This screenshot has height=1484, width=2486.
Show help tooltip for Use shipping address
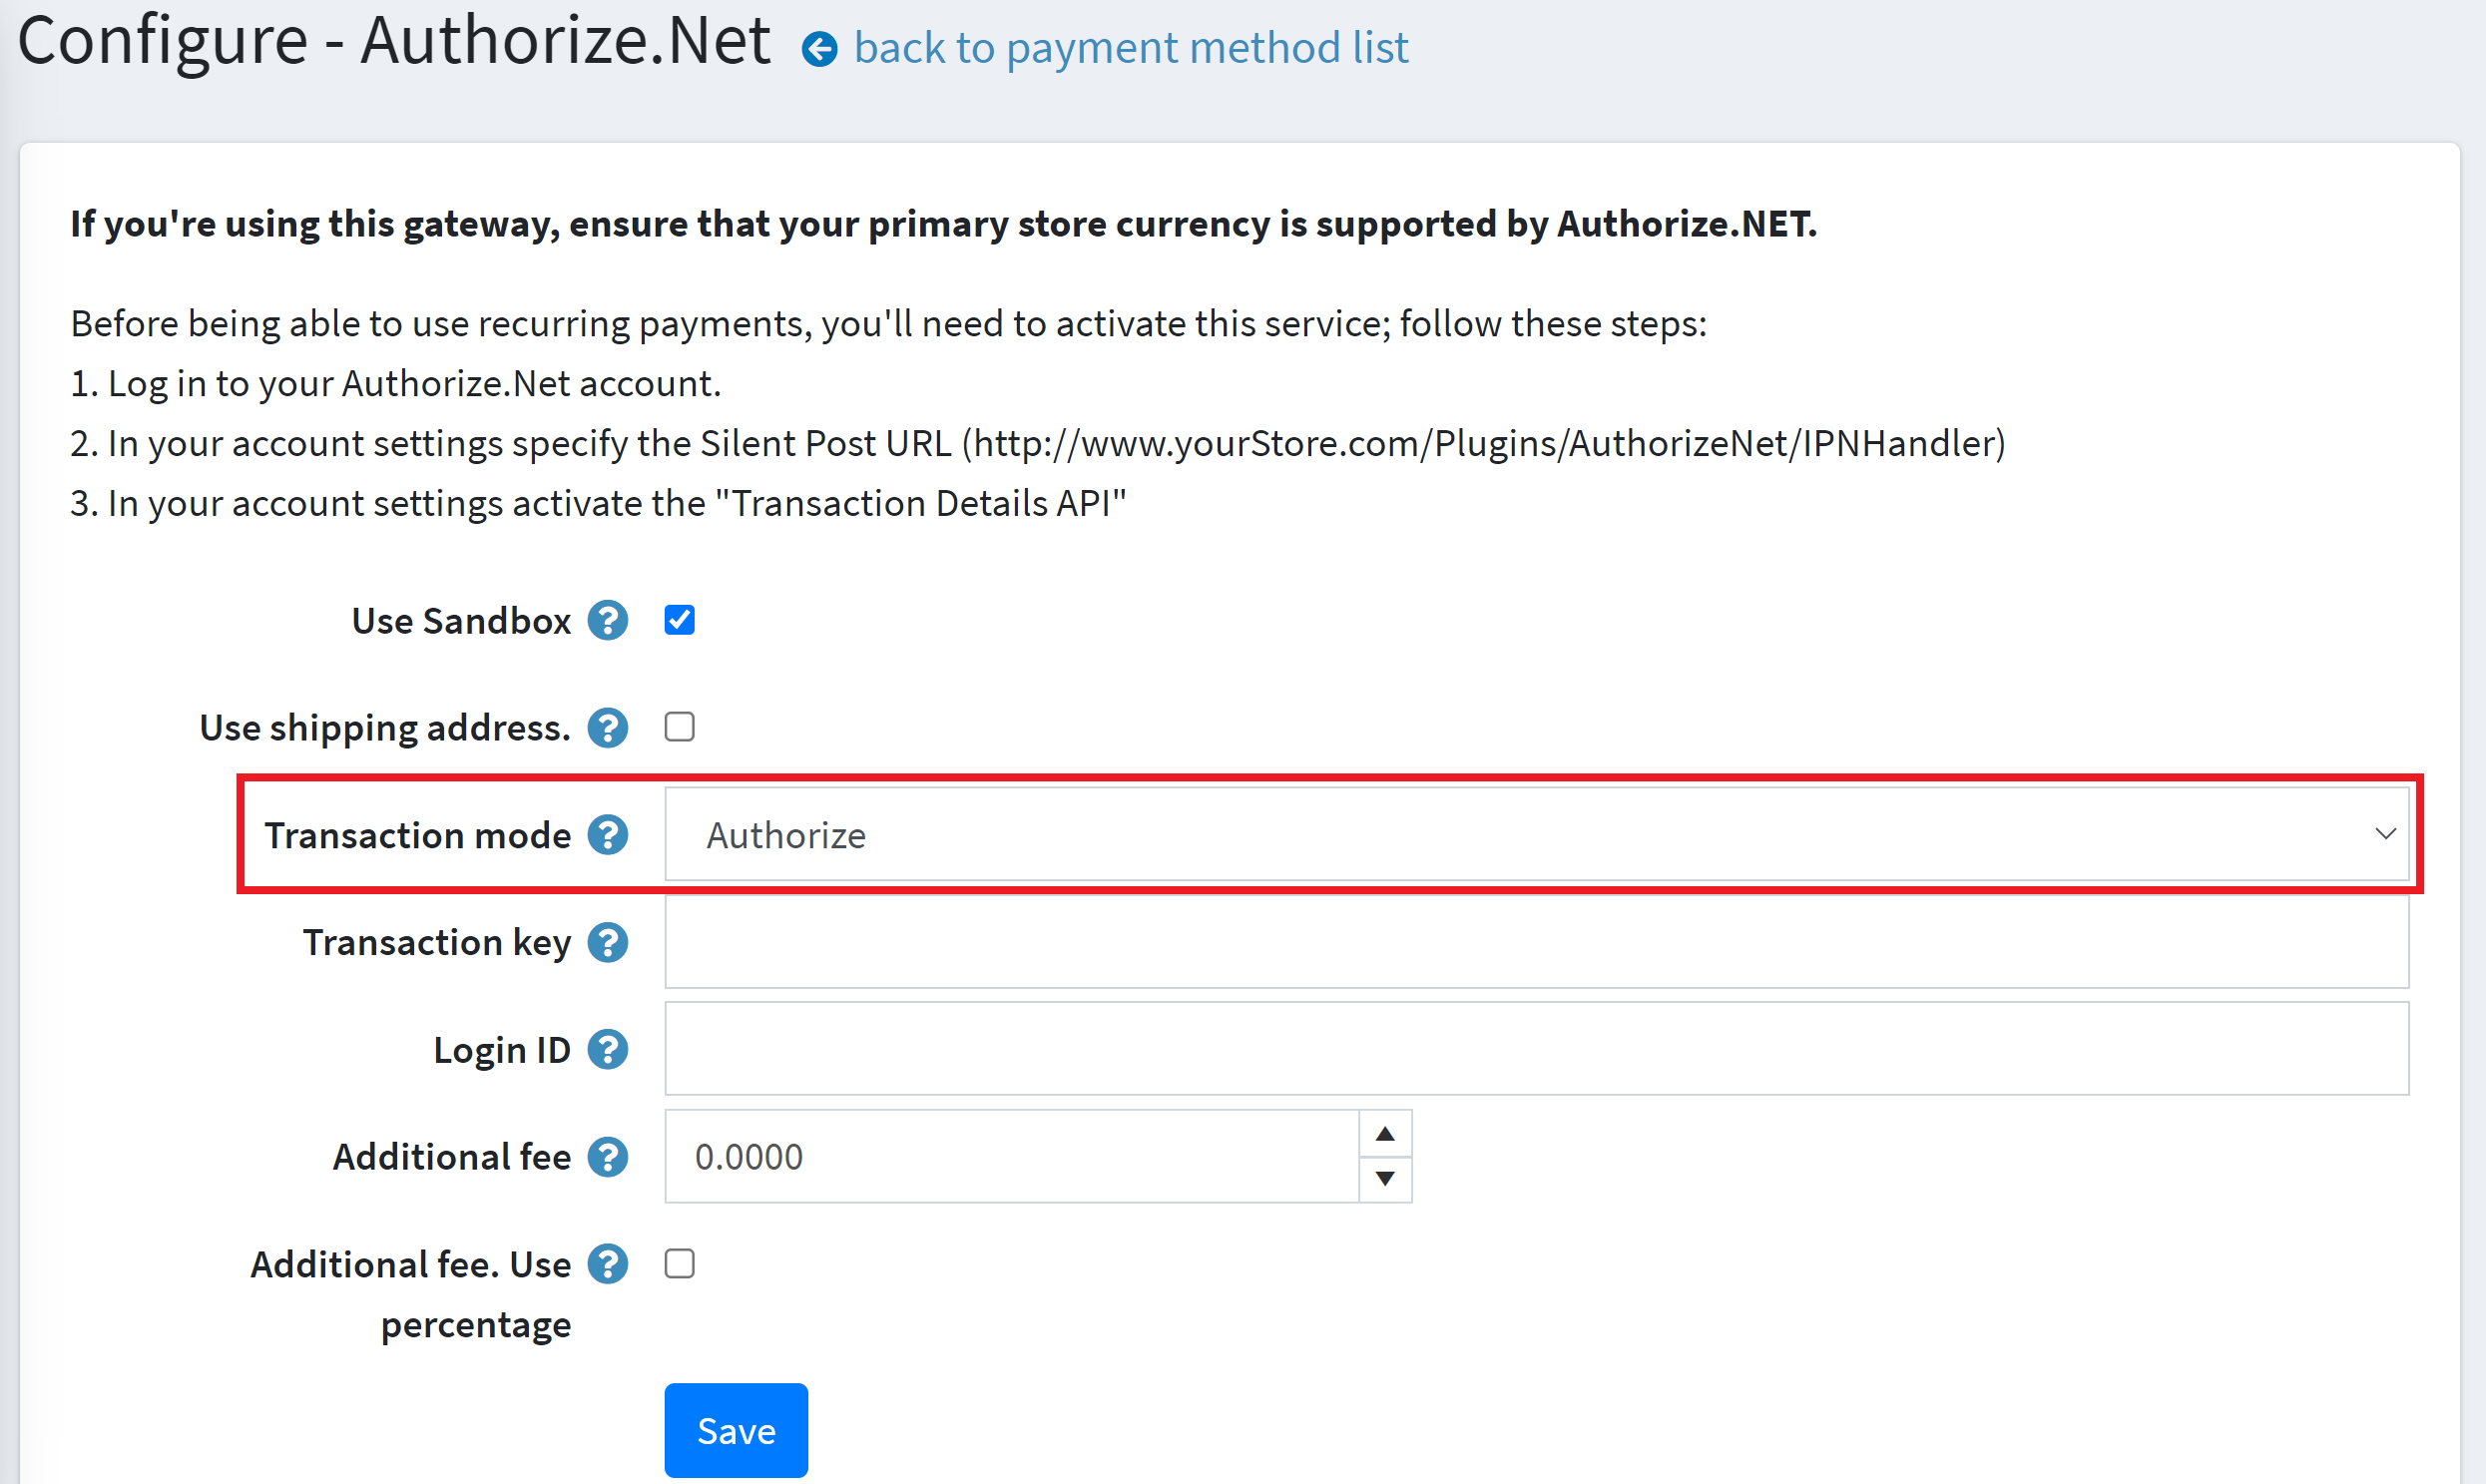pos(608,728)
